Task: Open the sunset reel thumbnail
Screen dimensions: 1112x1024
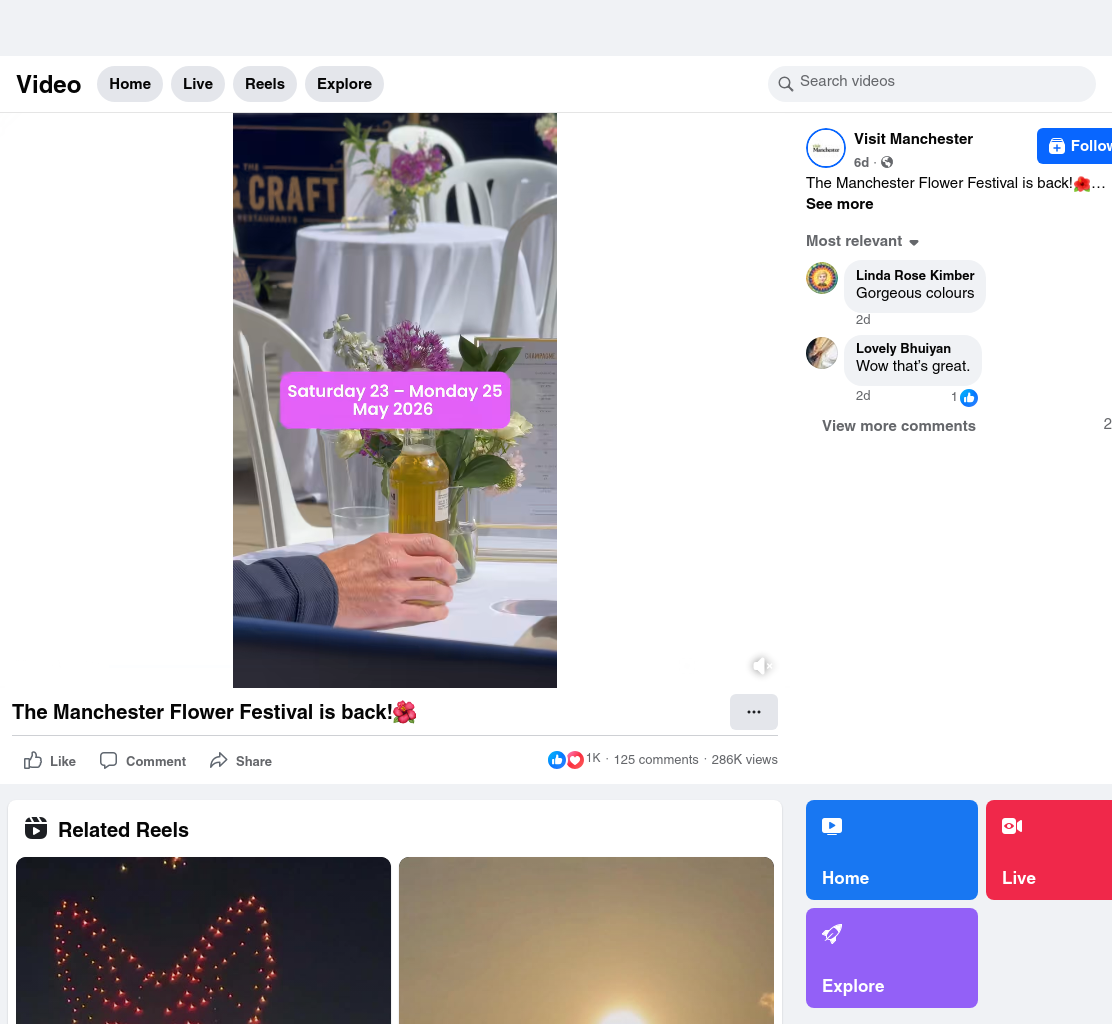Action: click(x=586, y=940)
